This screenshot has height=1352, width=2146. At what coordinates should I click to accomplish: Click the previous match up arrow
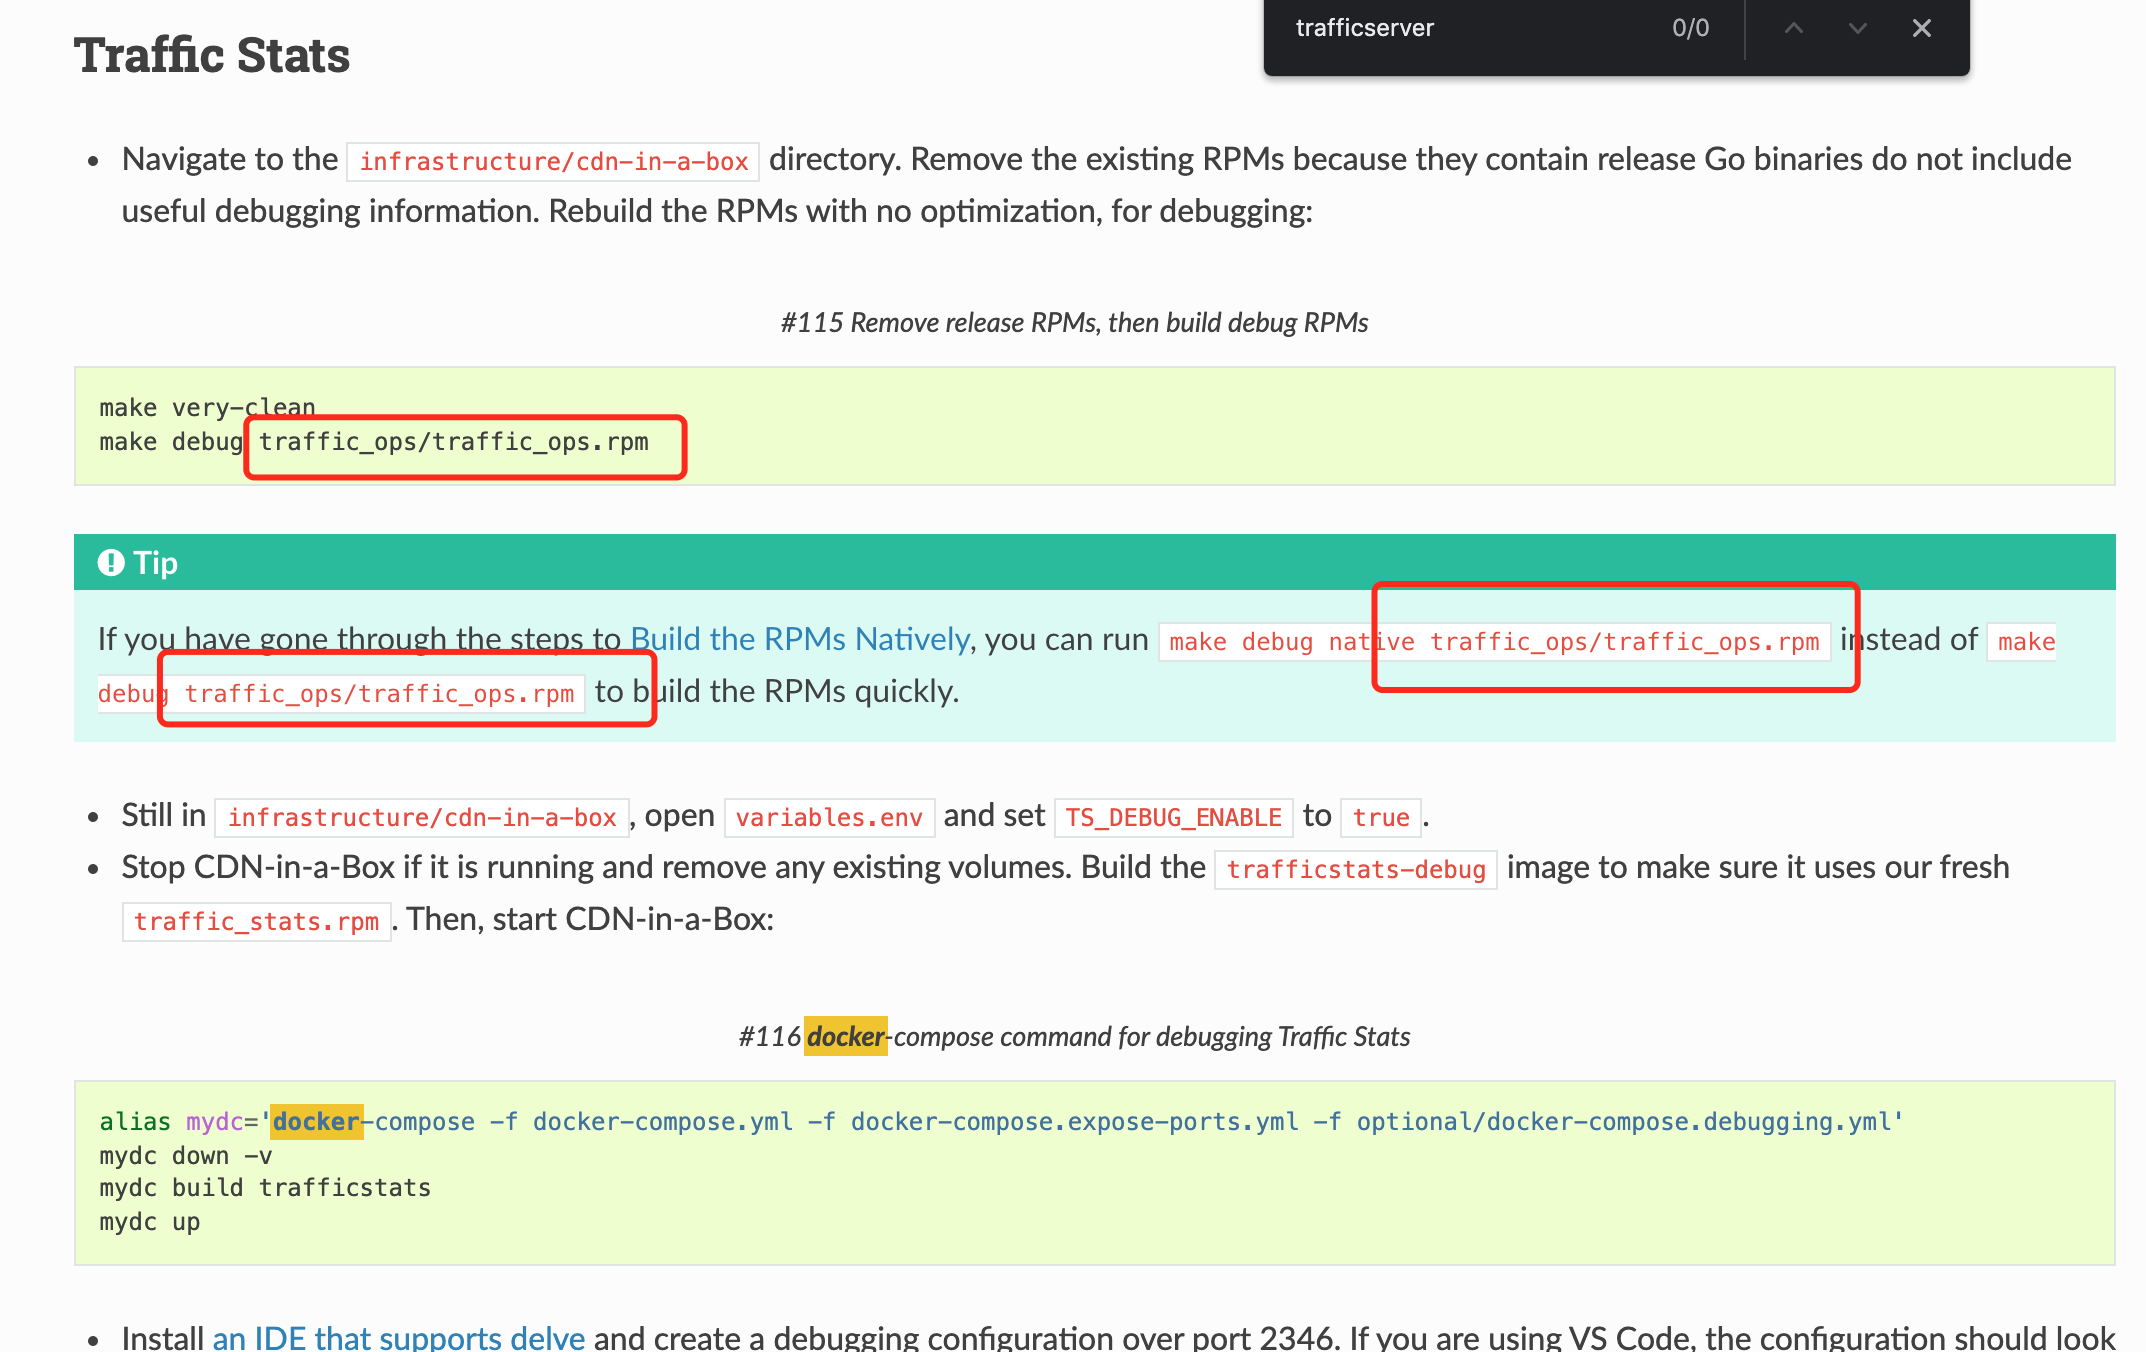pyautogui.click(x=1794, y=28)
